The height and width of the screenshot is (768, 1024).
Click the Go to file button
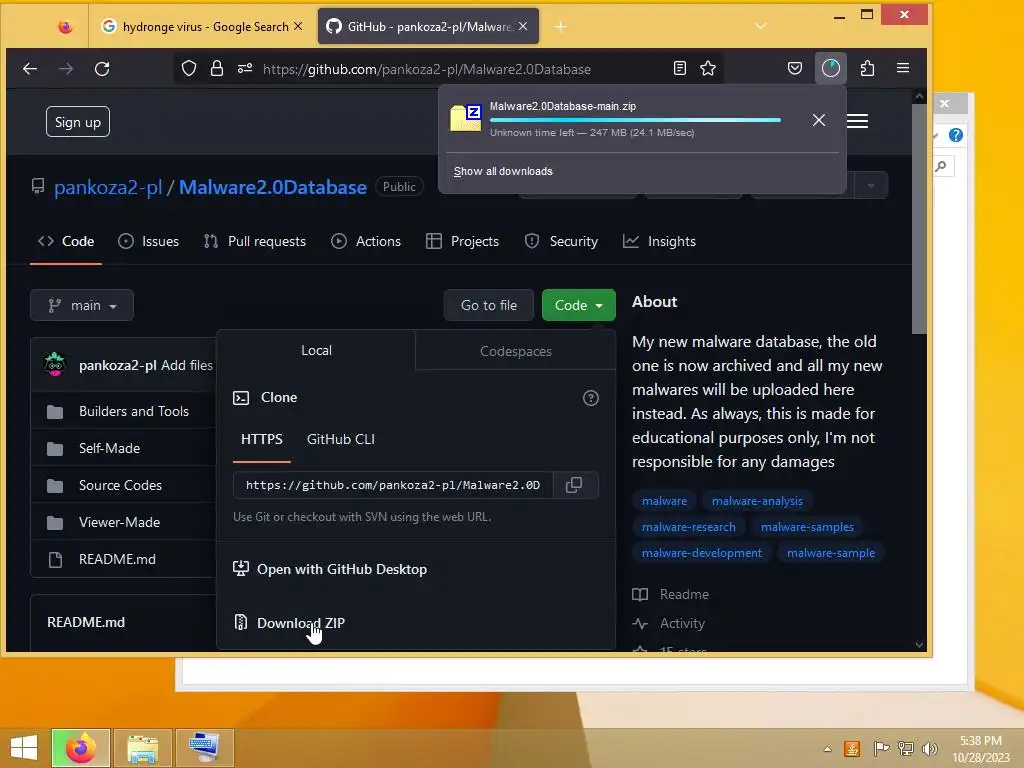pos(488,305)
